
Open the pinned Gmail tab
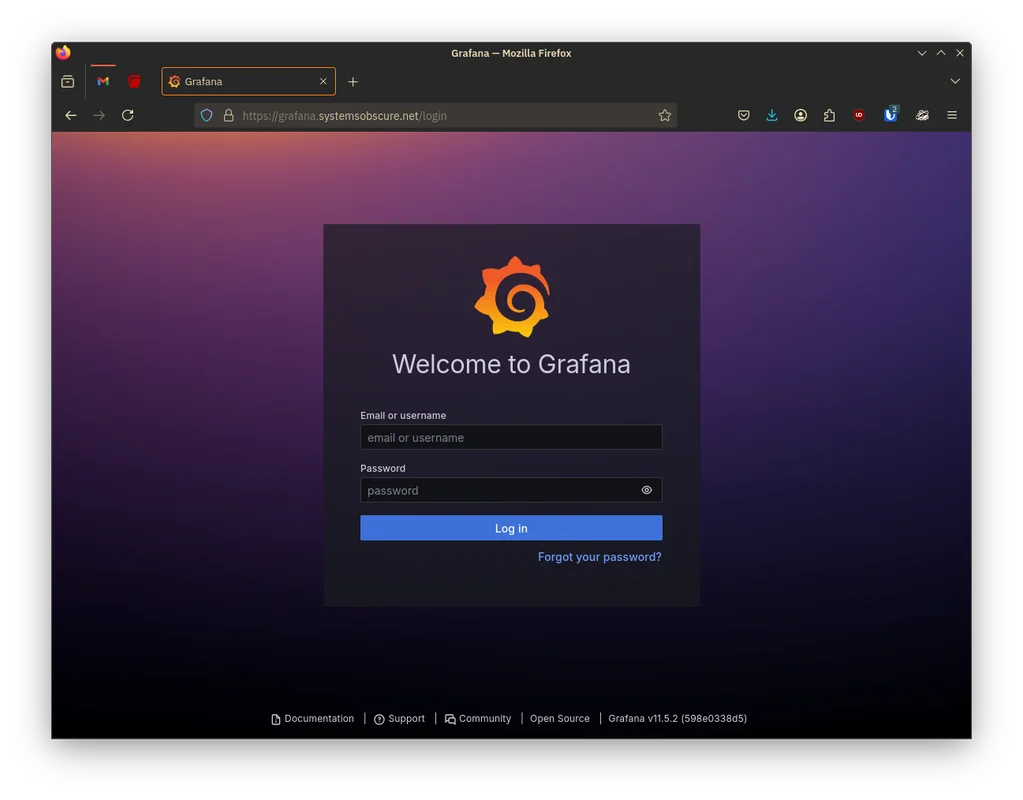tap(103, 82)
